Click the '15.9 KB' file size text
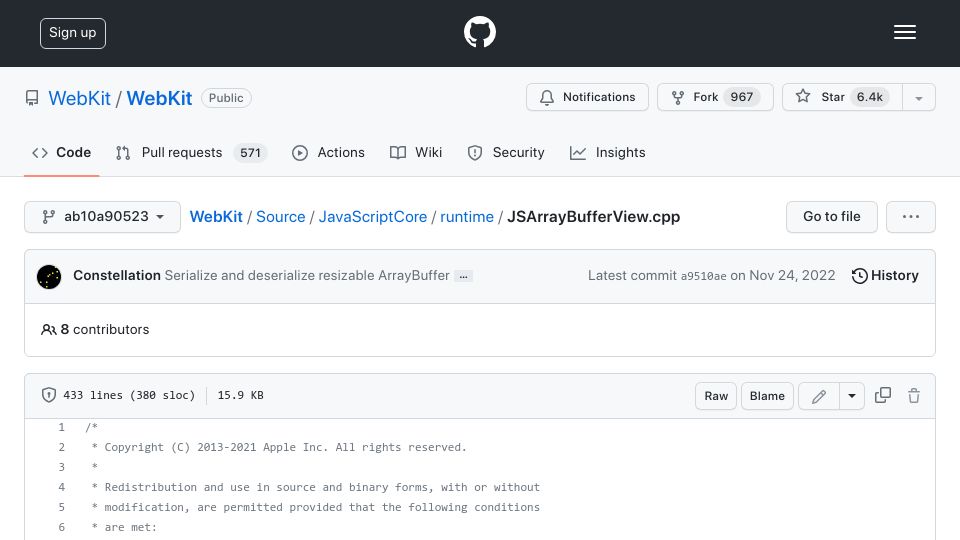 pyautogui.click(x=241, y=395)
